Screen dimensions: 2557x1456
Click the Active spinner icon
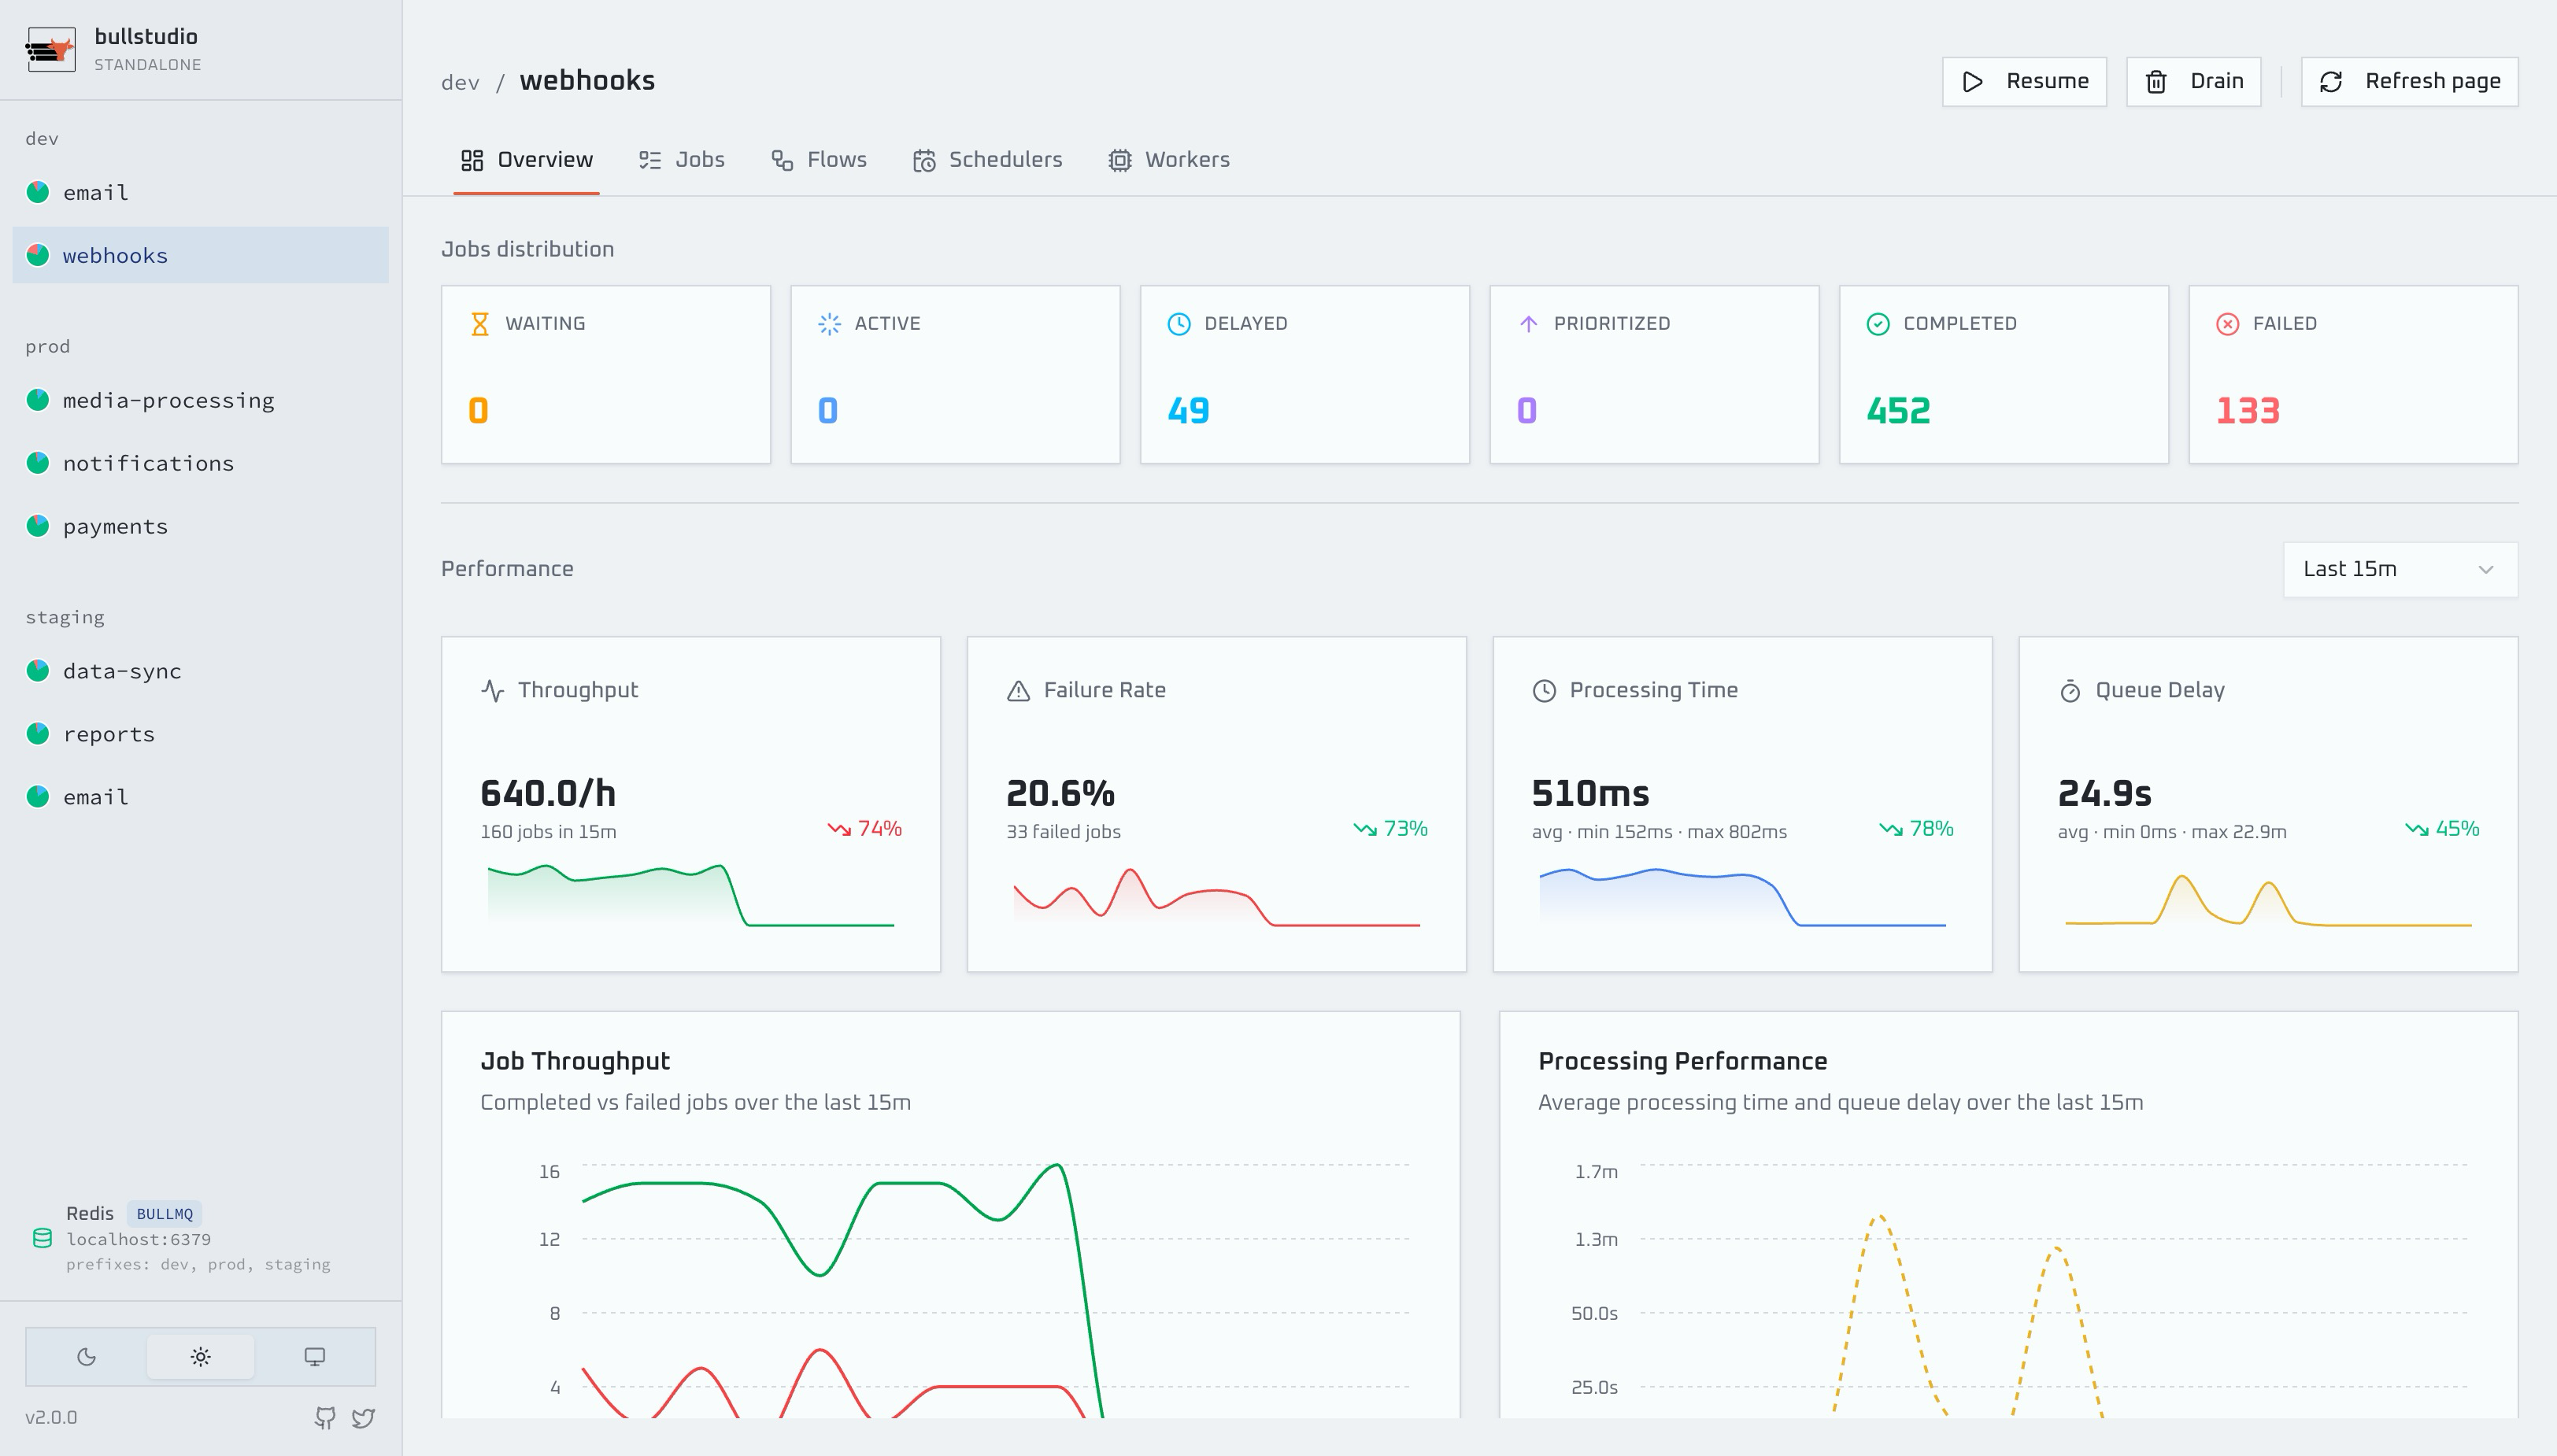[x=829, y=324]
